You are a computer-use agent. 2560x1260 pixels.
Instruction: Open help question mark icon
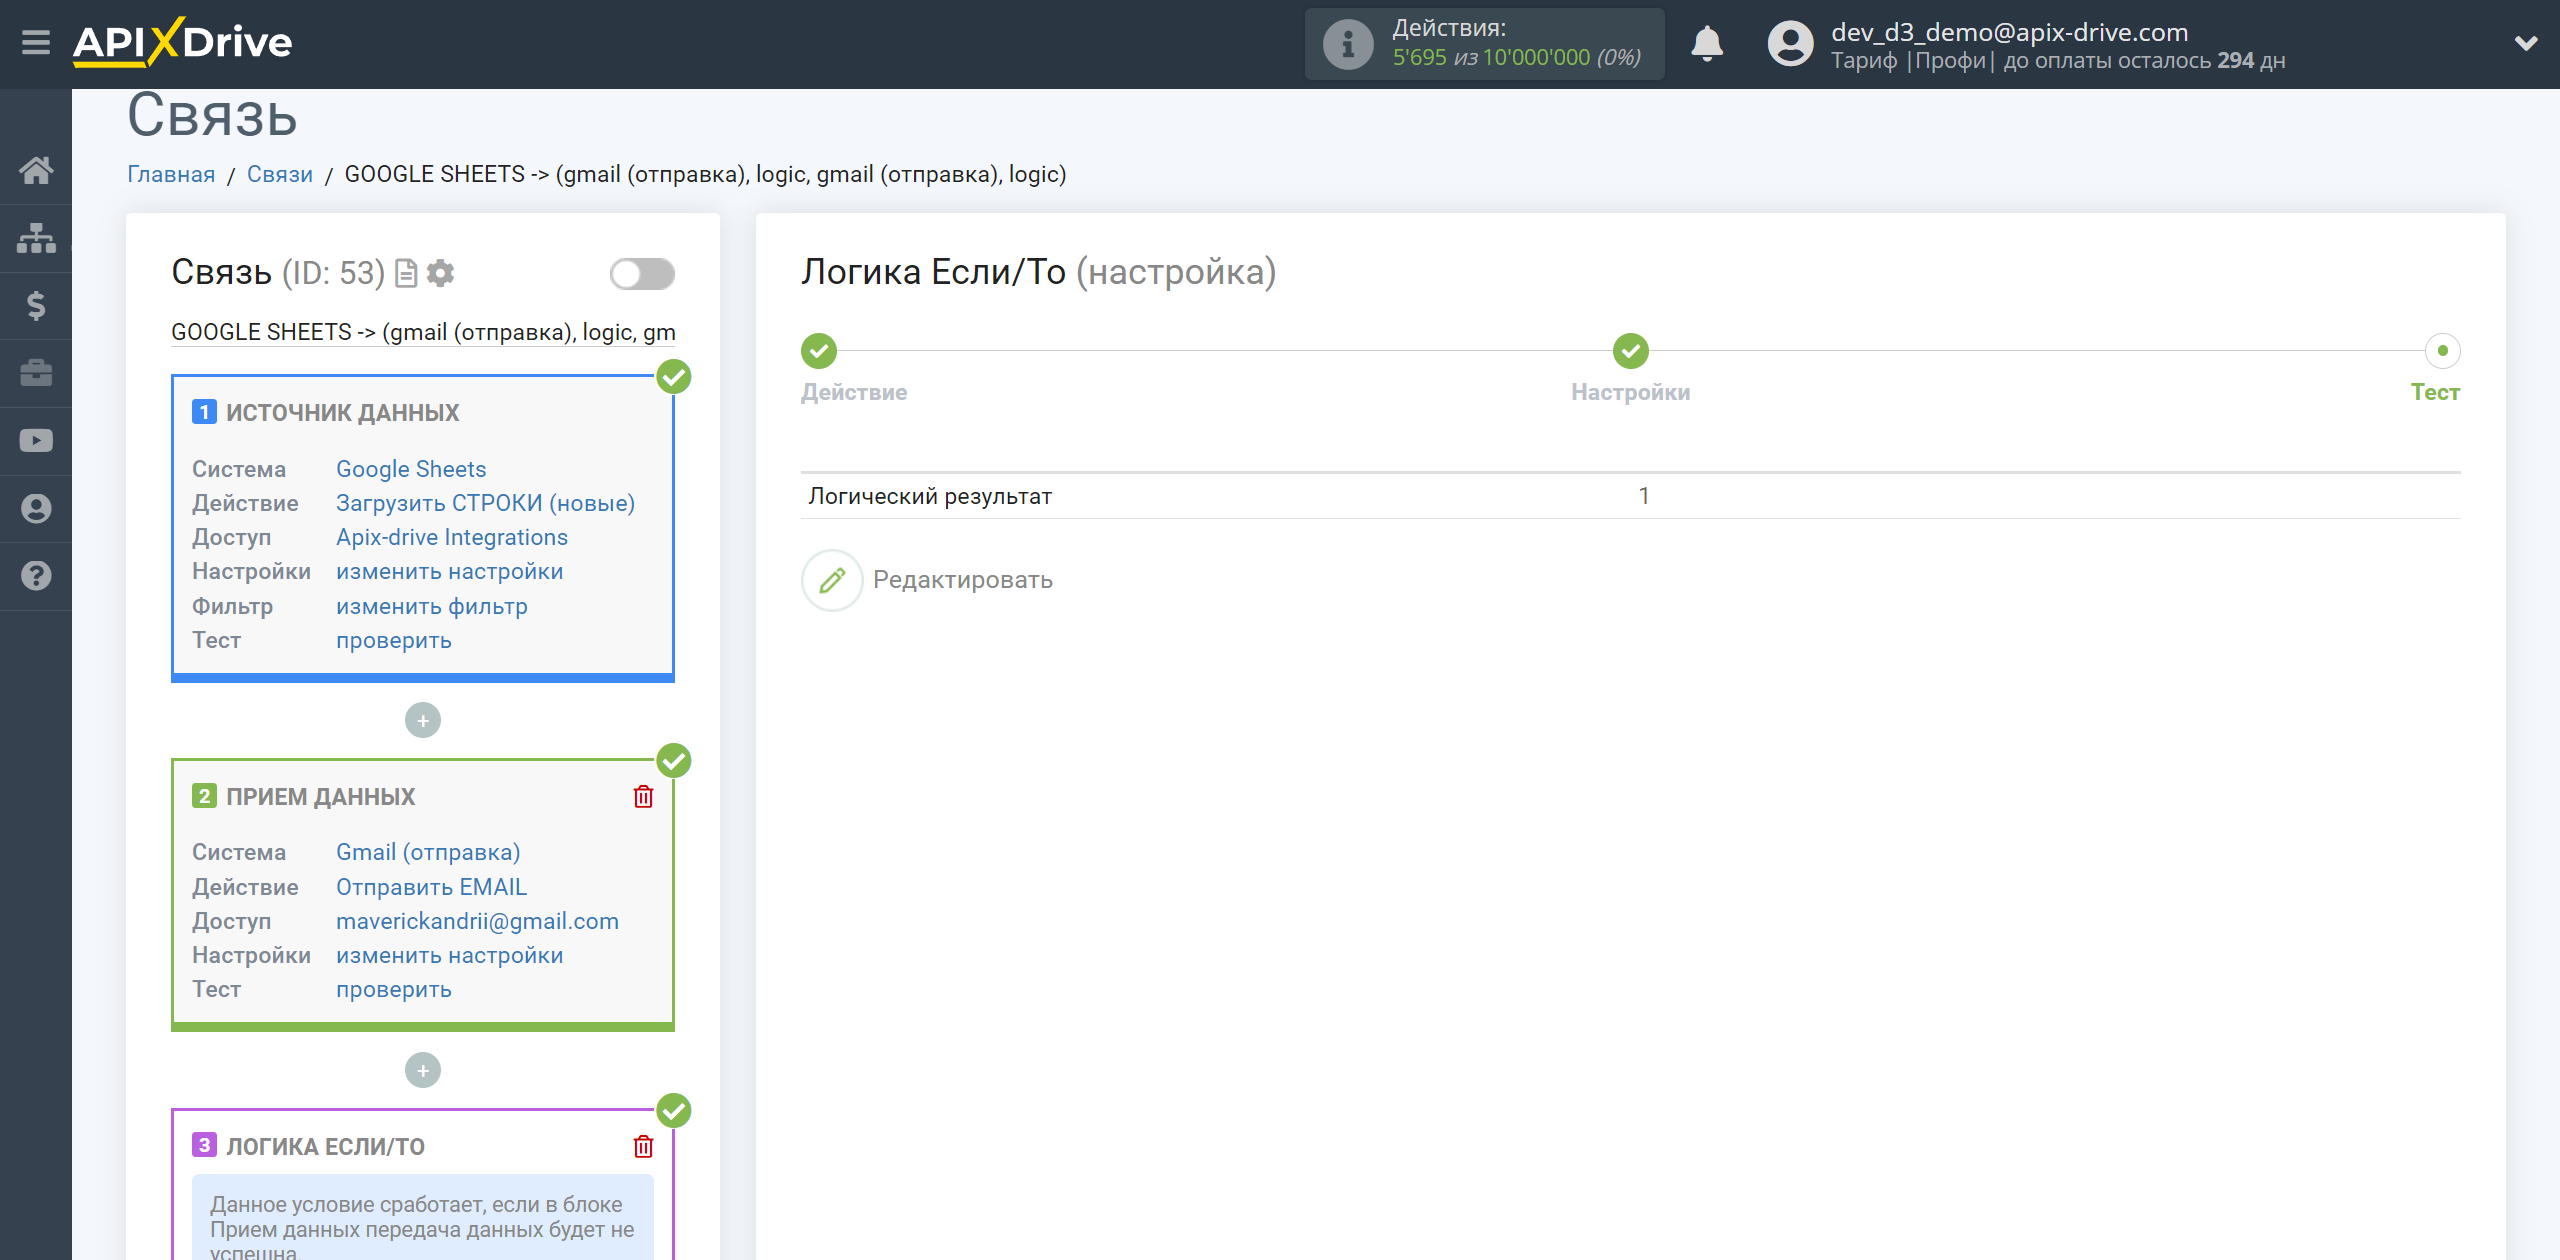pos(36,576)
